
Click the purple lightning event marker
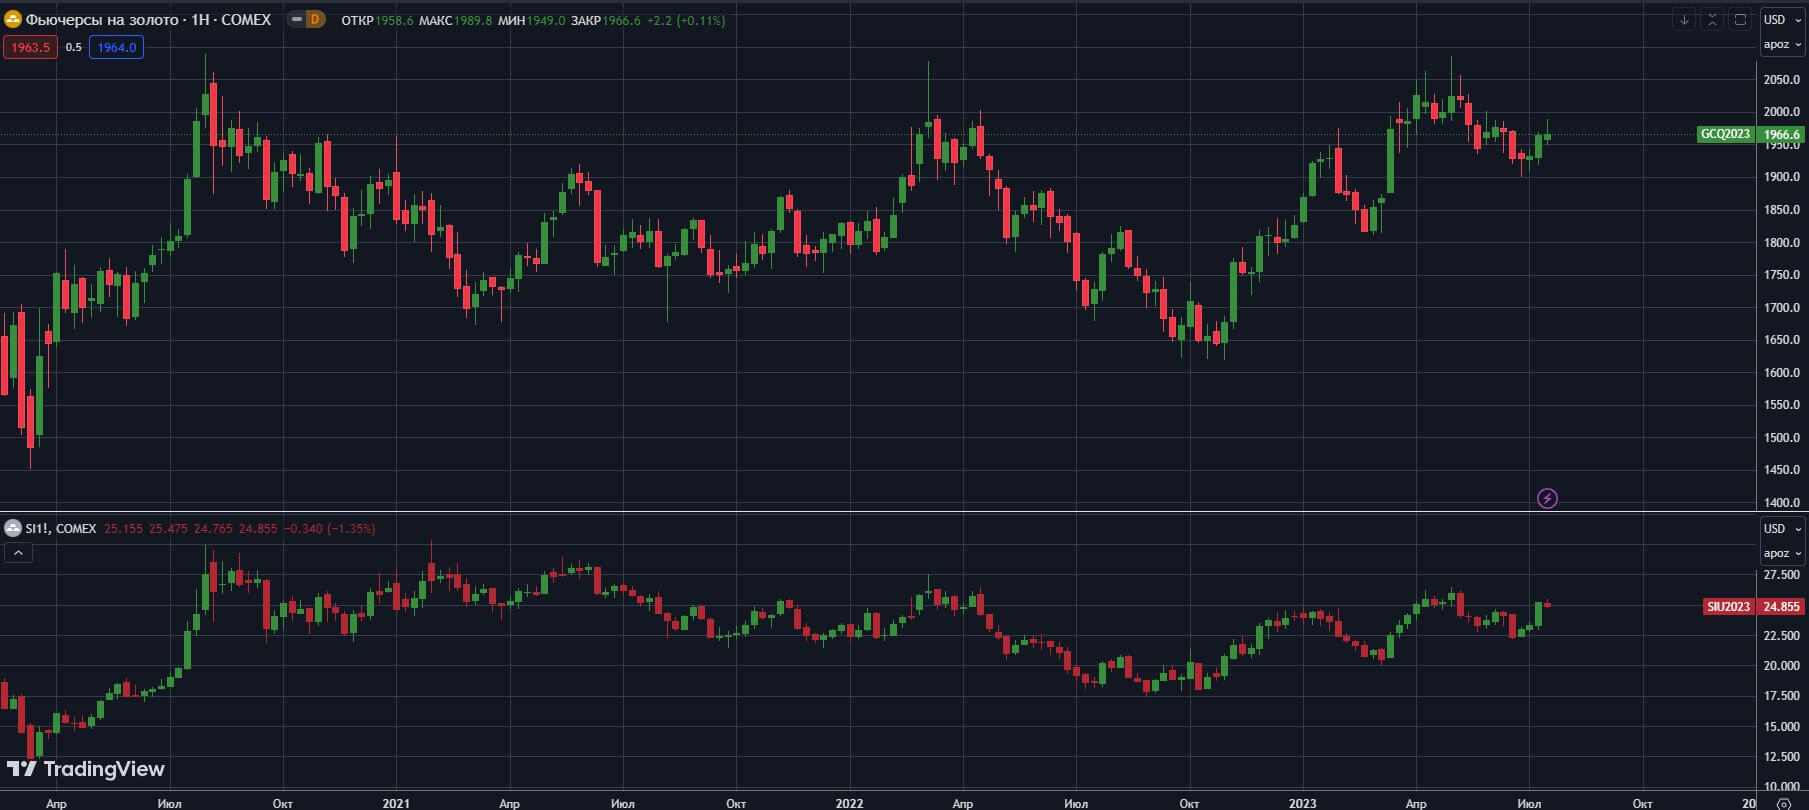tap(1547, 498)
